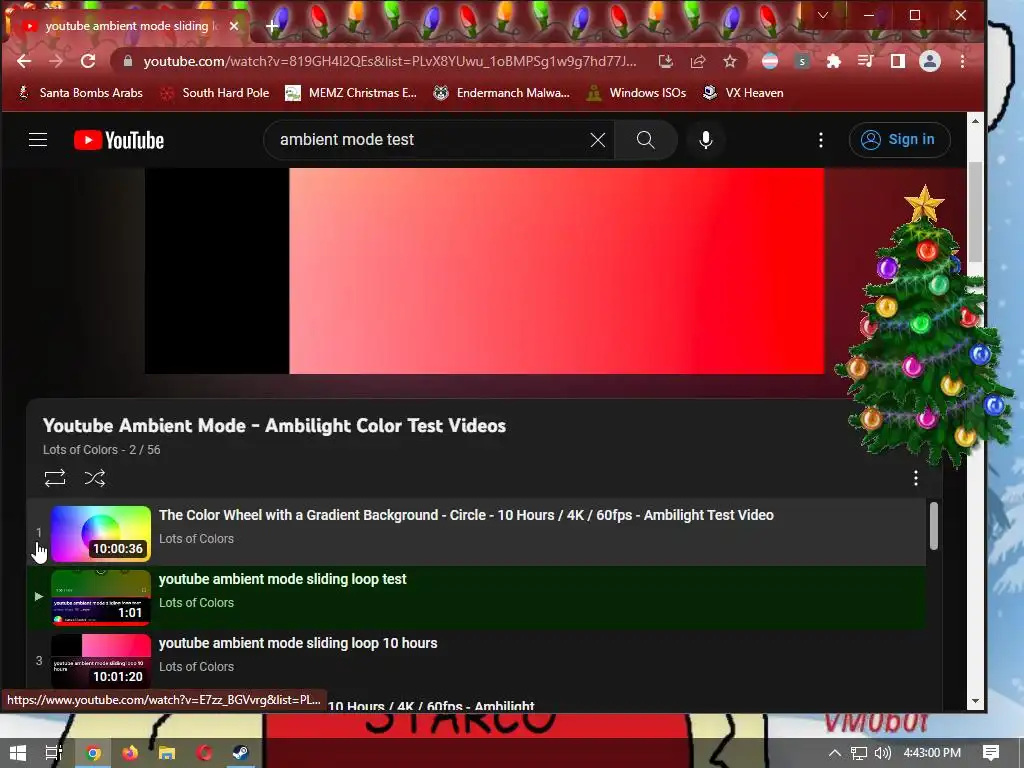Open the playlist panel three-dot menu
The height and width of the screenshot is (768, 1024).
click(x=916, y=478)
